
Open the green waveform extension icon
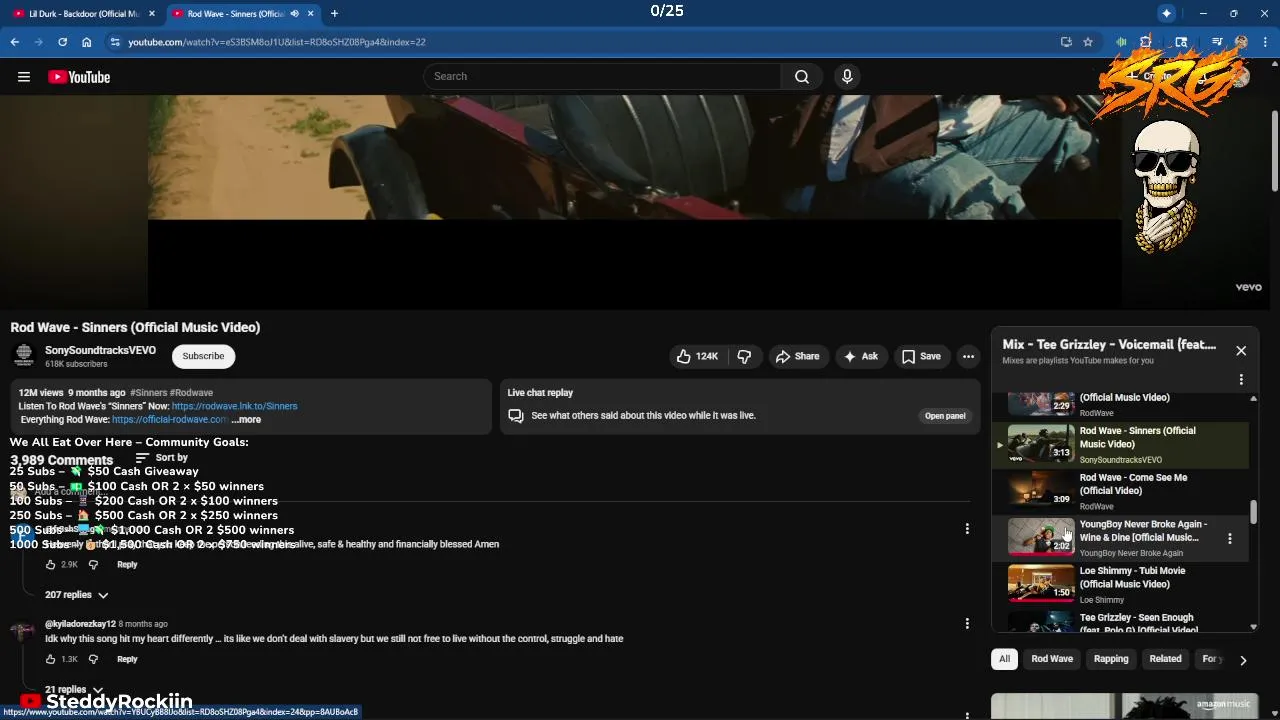click(x=1122, y=42)
